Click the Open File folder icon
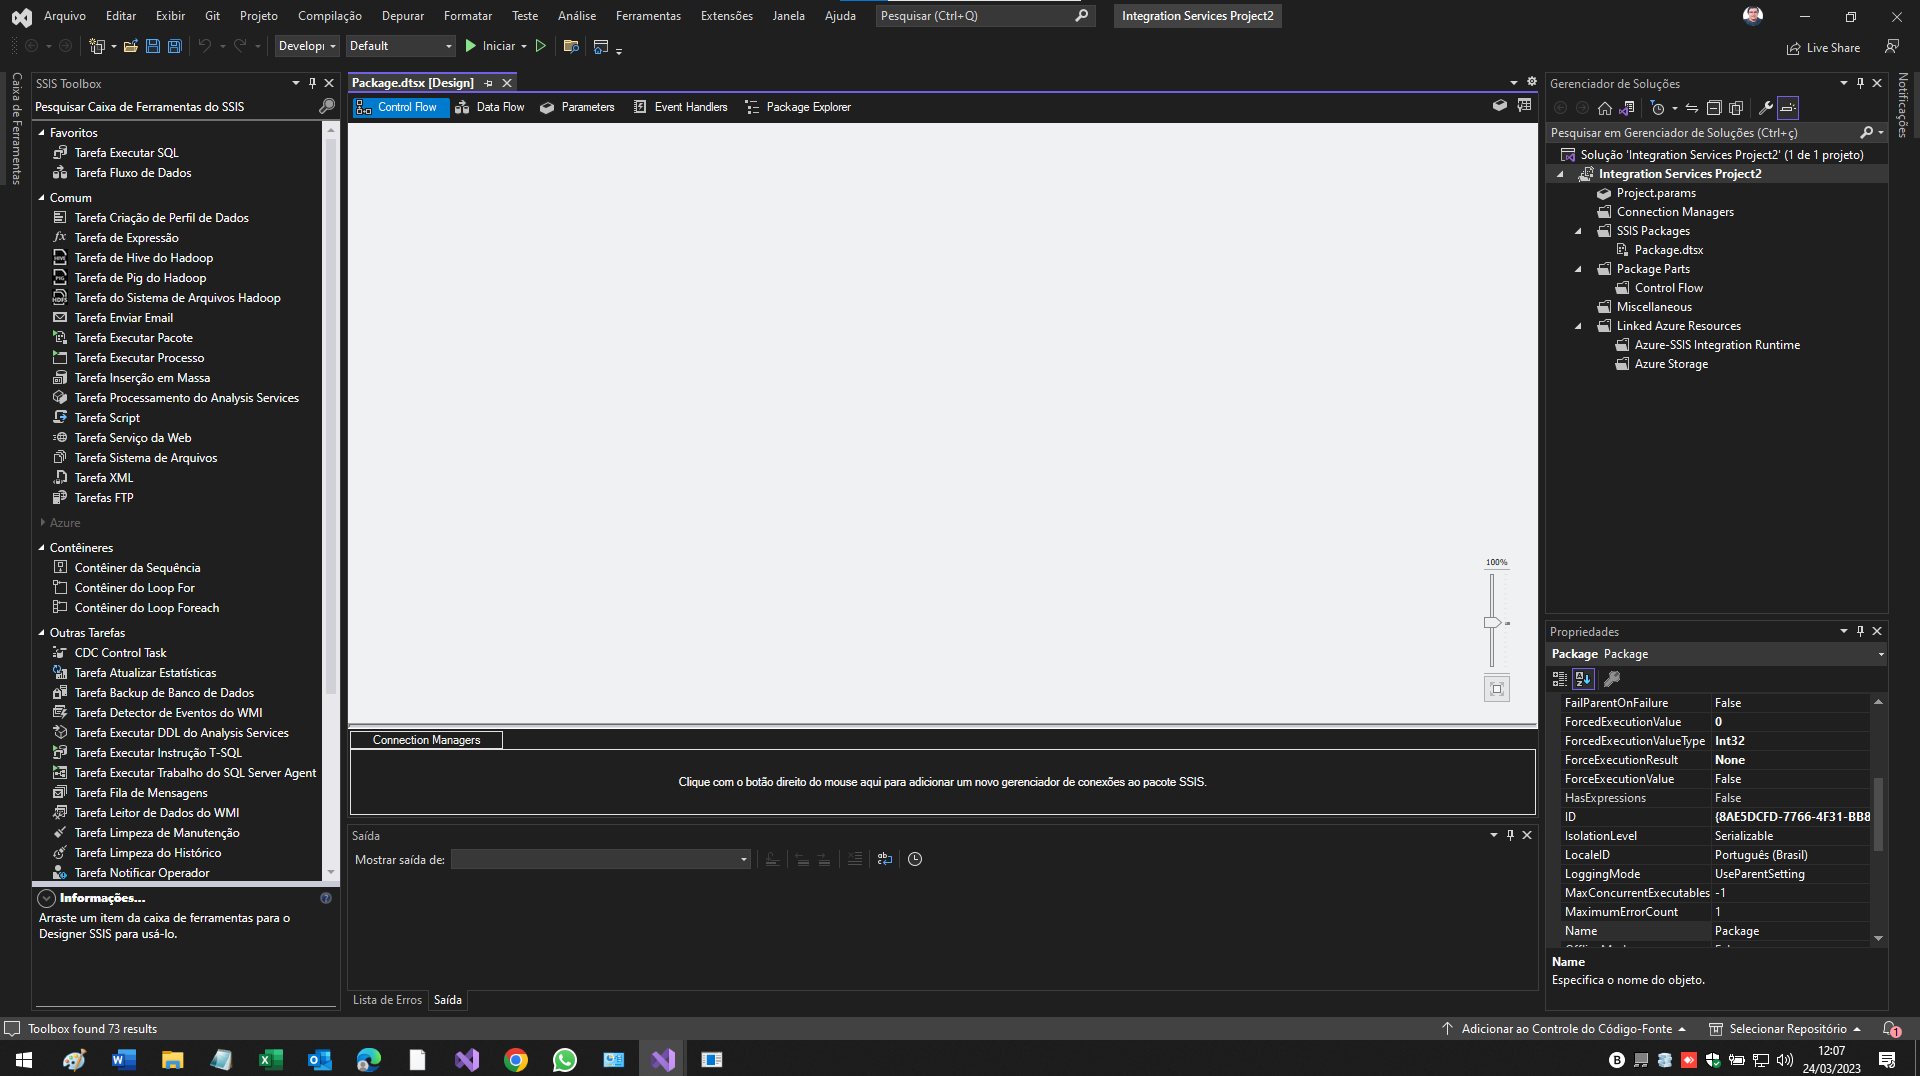This screenshot has height=1076, width=1920. [x=130, y=46]
